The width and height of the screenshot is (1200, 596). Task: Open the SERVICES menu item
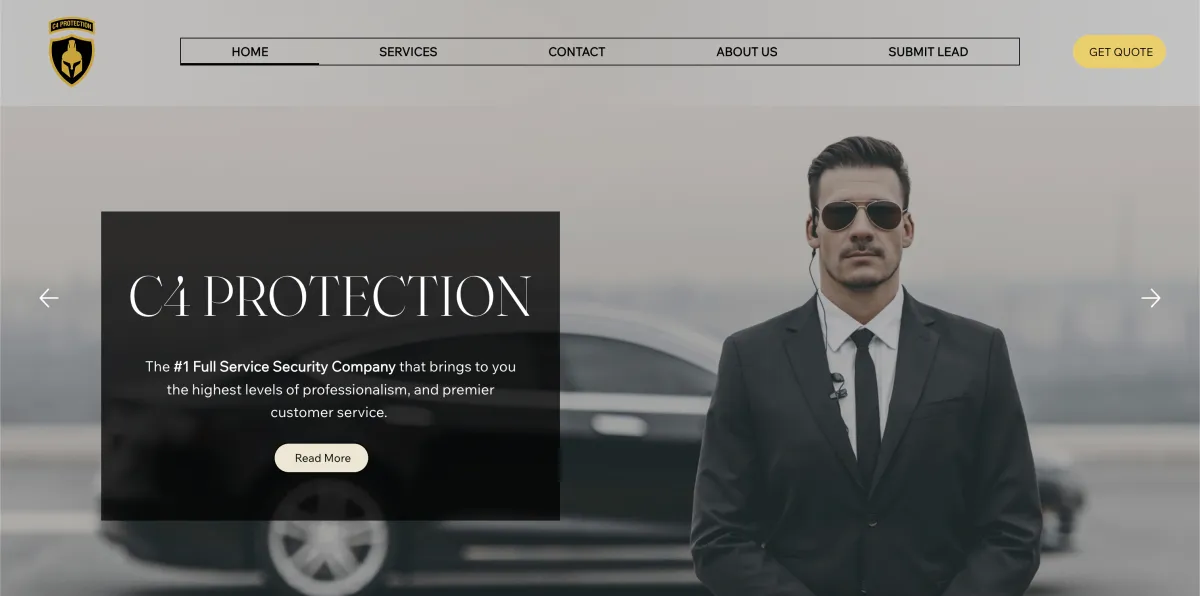point(408,52)
